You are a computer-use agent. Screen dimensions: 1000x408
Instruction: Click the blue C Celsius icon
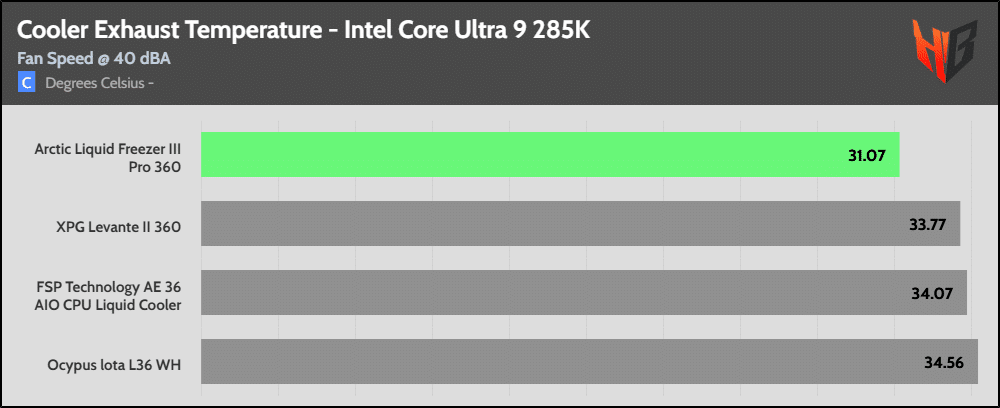point(27,82)
